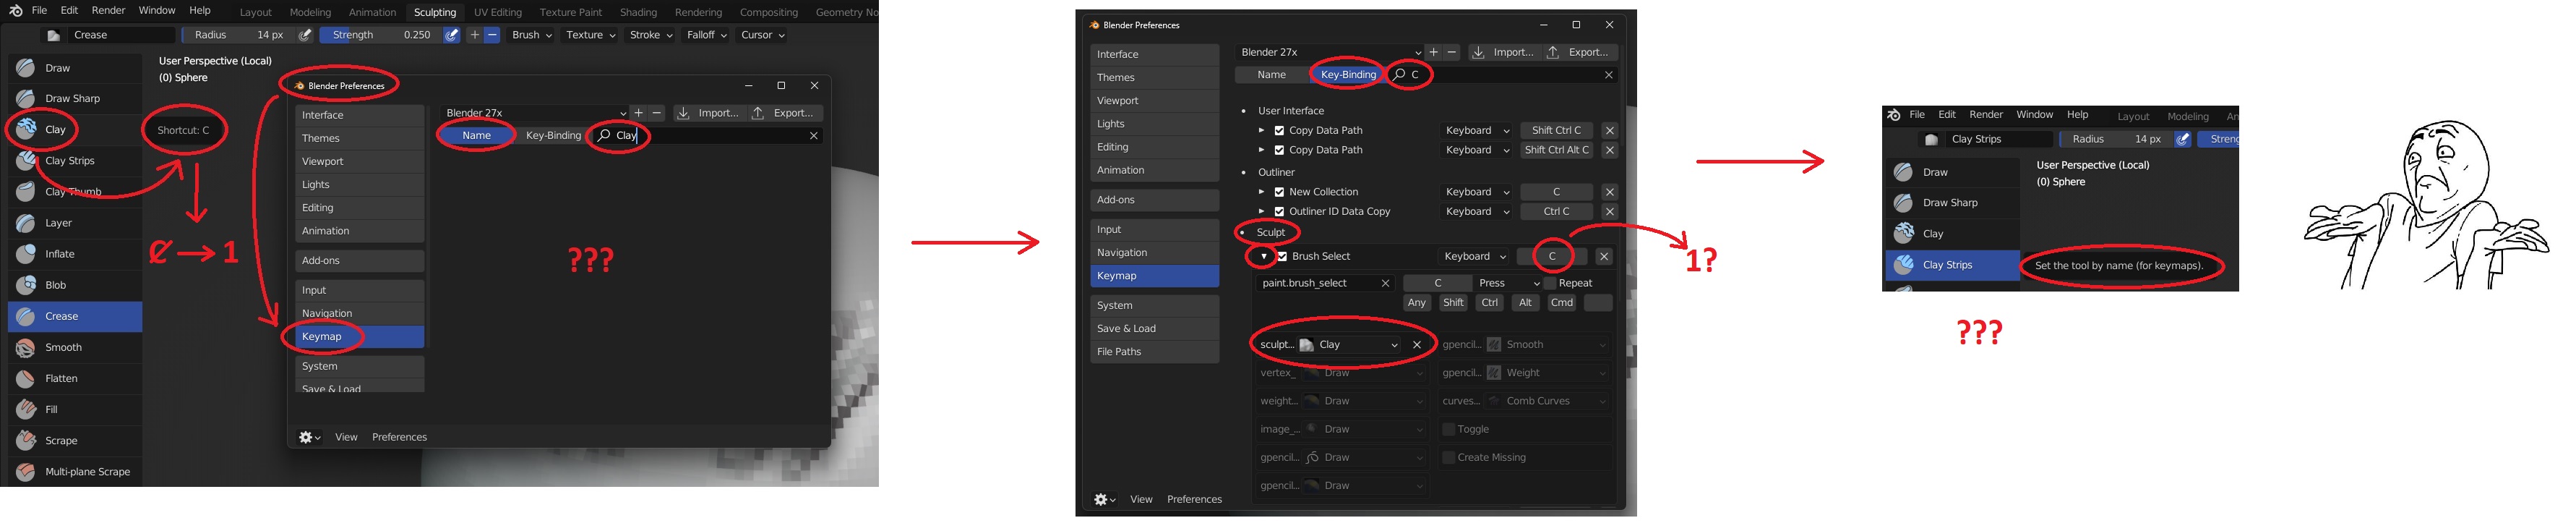Remove keymap preset in Key-Binding Preferences window
Viewport: 2576px width, 531px height.
[1451, 52]
